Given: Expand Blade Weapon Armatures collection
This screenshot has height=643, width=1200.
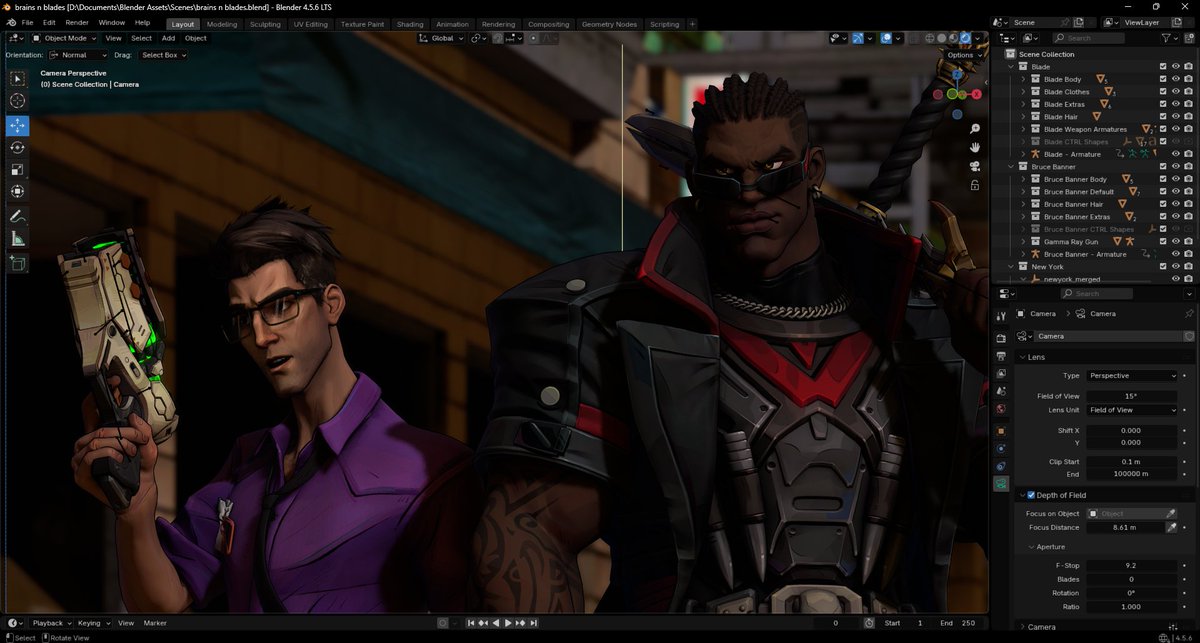Looking at the screenshot, I should click(x=1023, y=129).
